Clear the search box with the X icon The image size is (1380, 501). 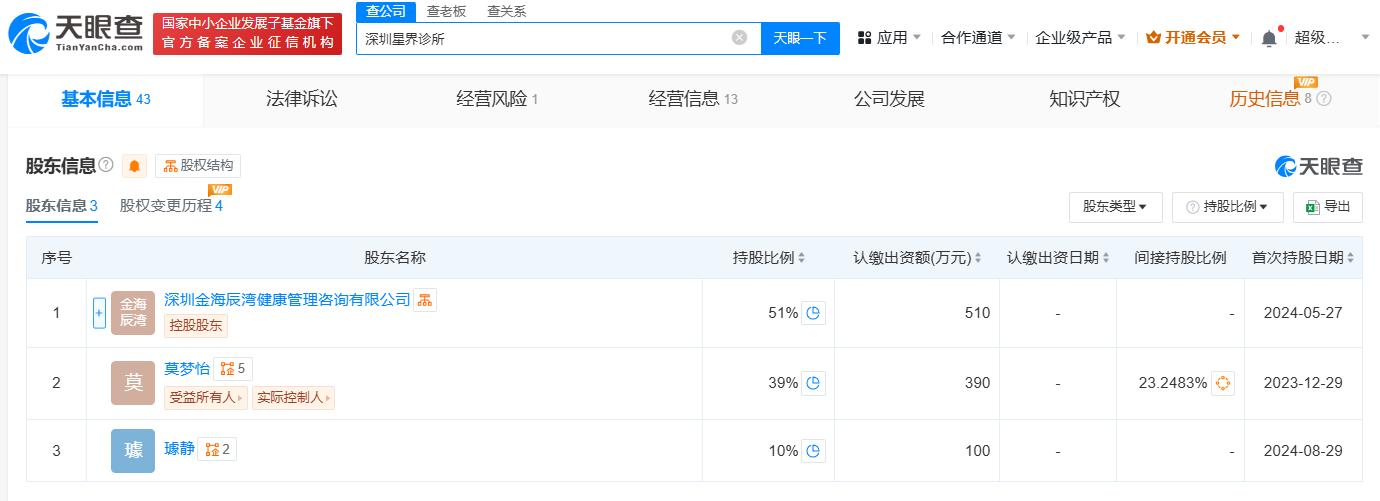pyautogui.click(x=739, y=38)
